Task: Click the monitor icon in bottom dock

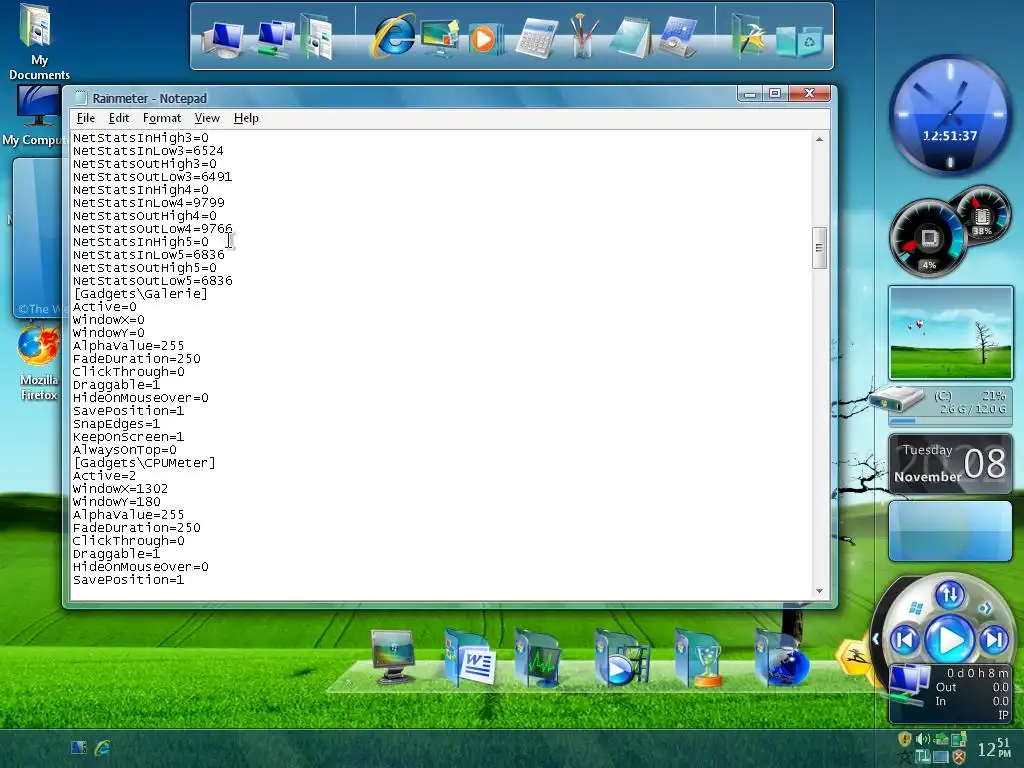Action: [391, 657]
